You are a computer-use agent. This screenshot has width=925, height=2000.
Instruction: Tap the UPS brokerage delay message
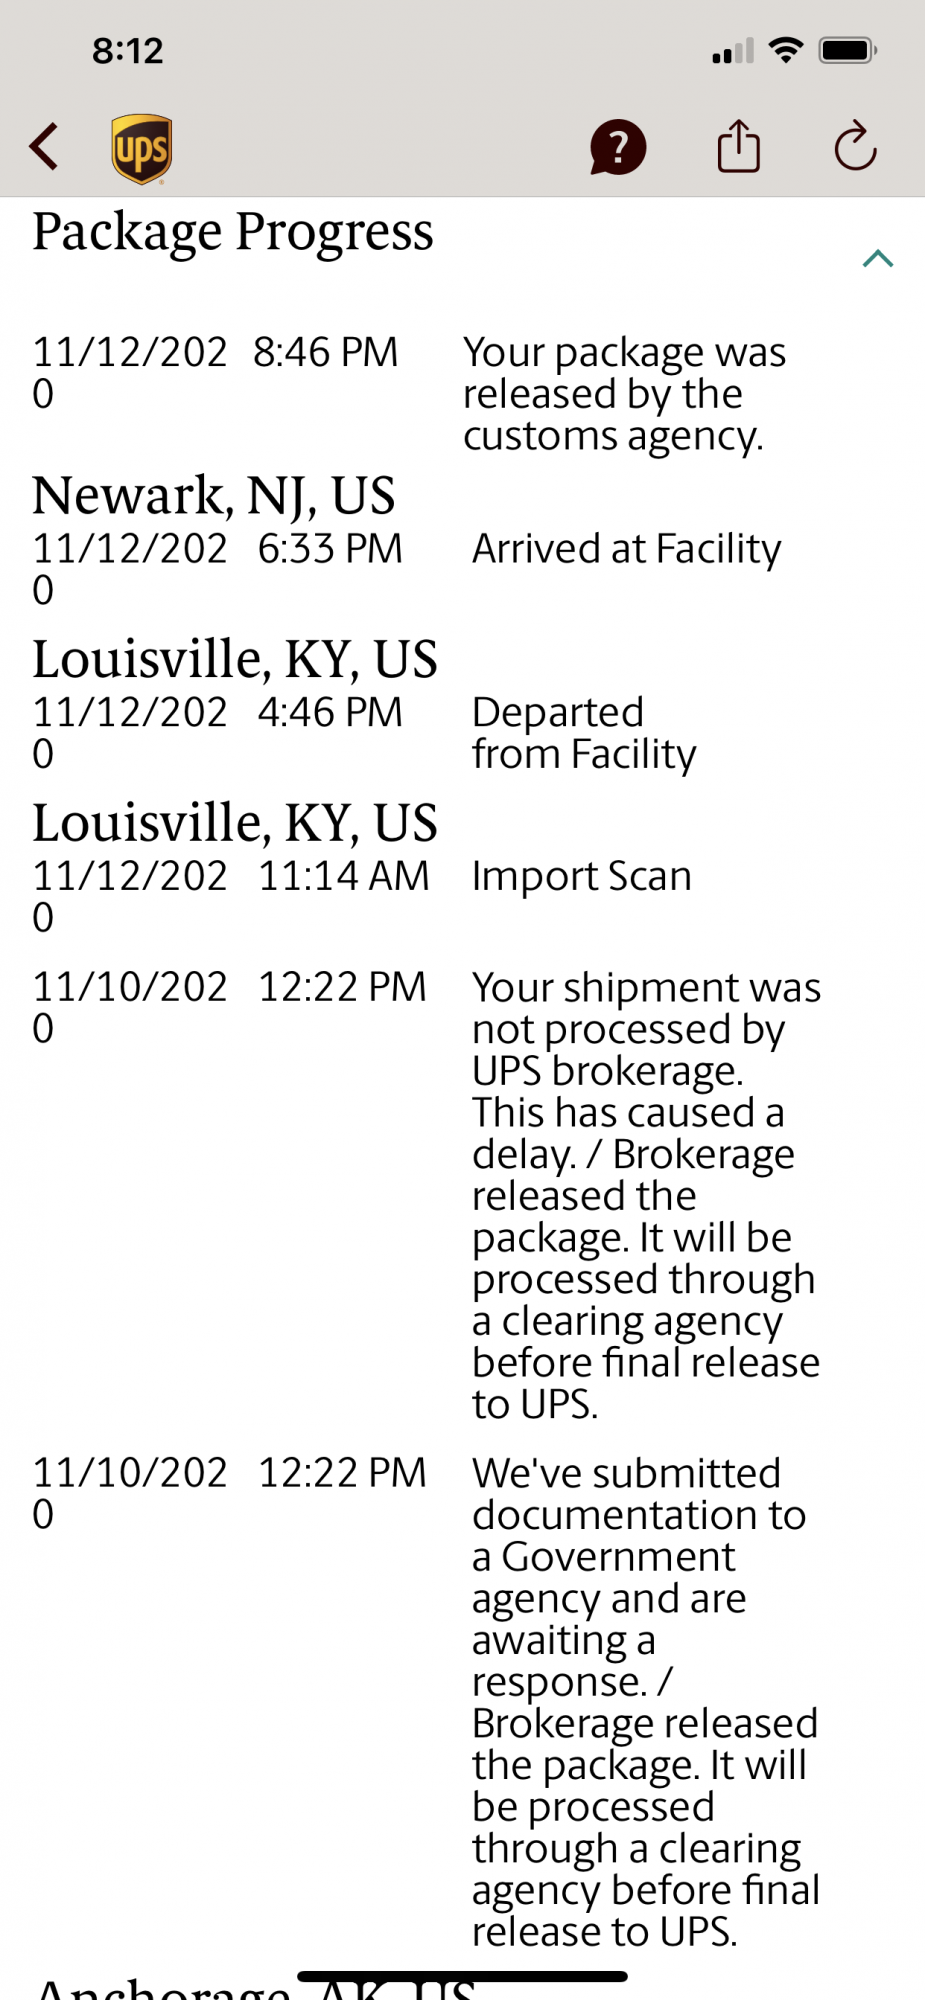click(646, 1195)
